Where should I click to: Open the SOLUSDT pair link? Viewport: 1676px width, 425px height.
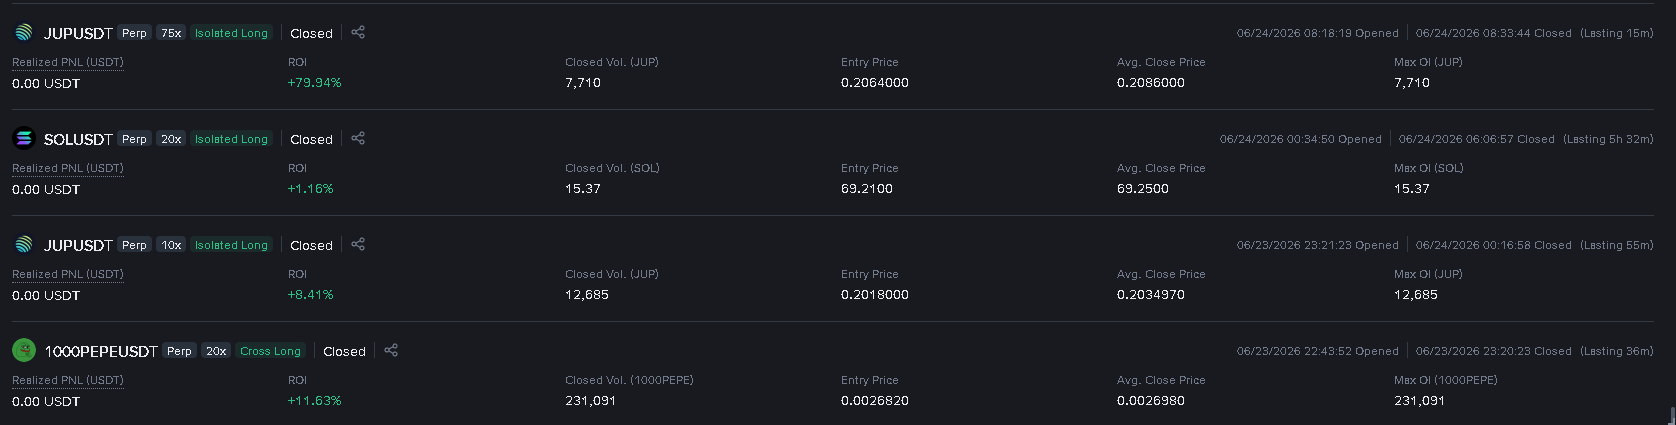(78, 139)
